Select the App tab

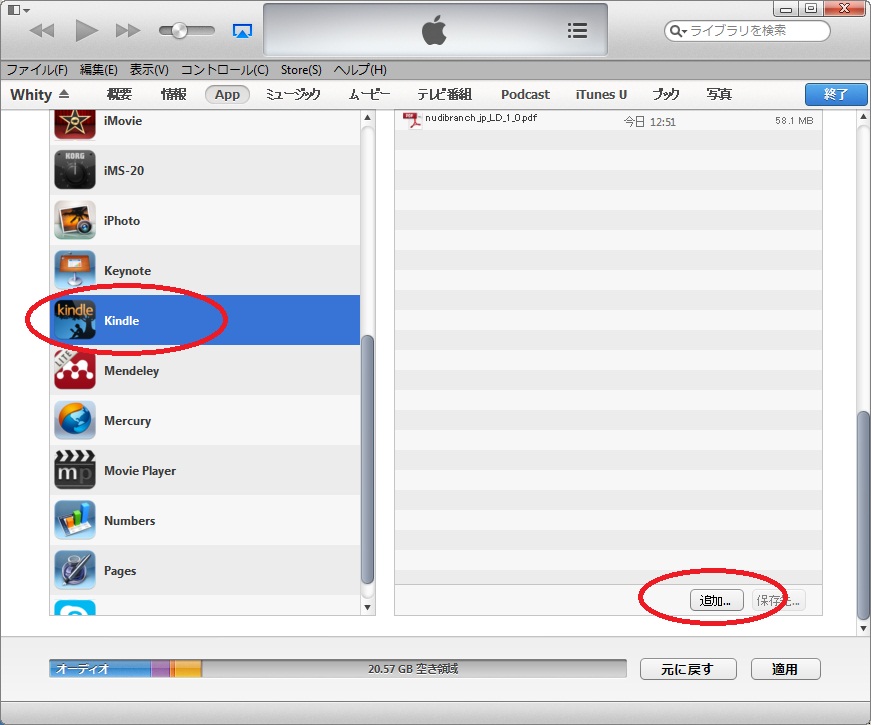(227, 94)
